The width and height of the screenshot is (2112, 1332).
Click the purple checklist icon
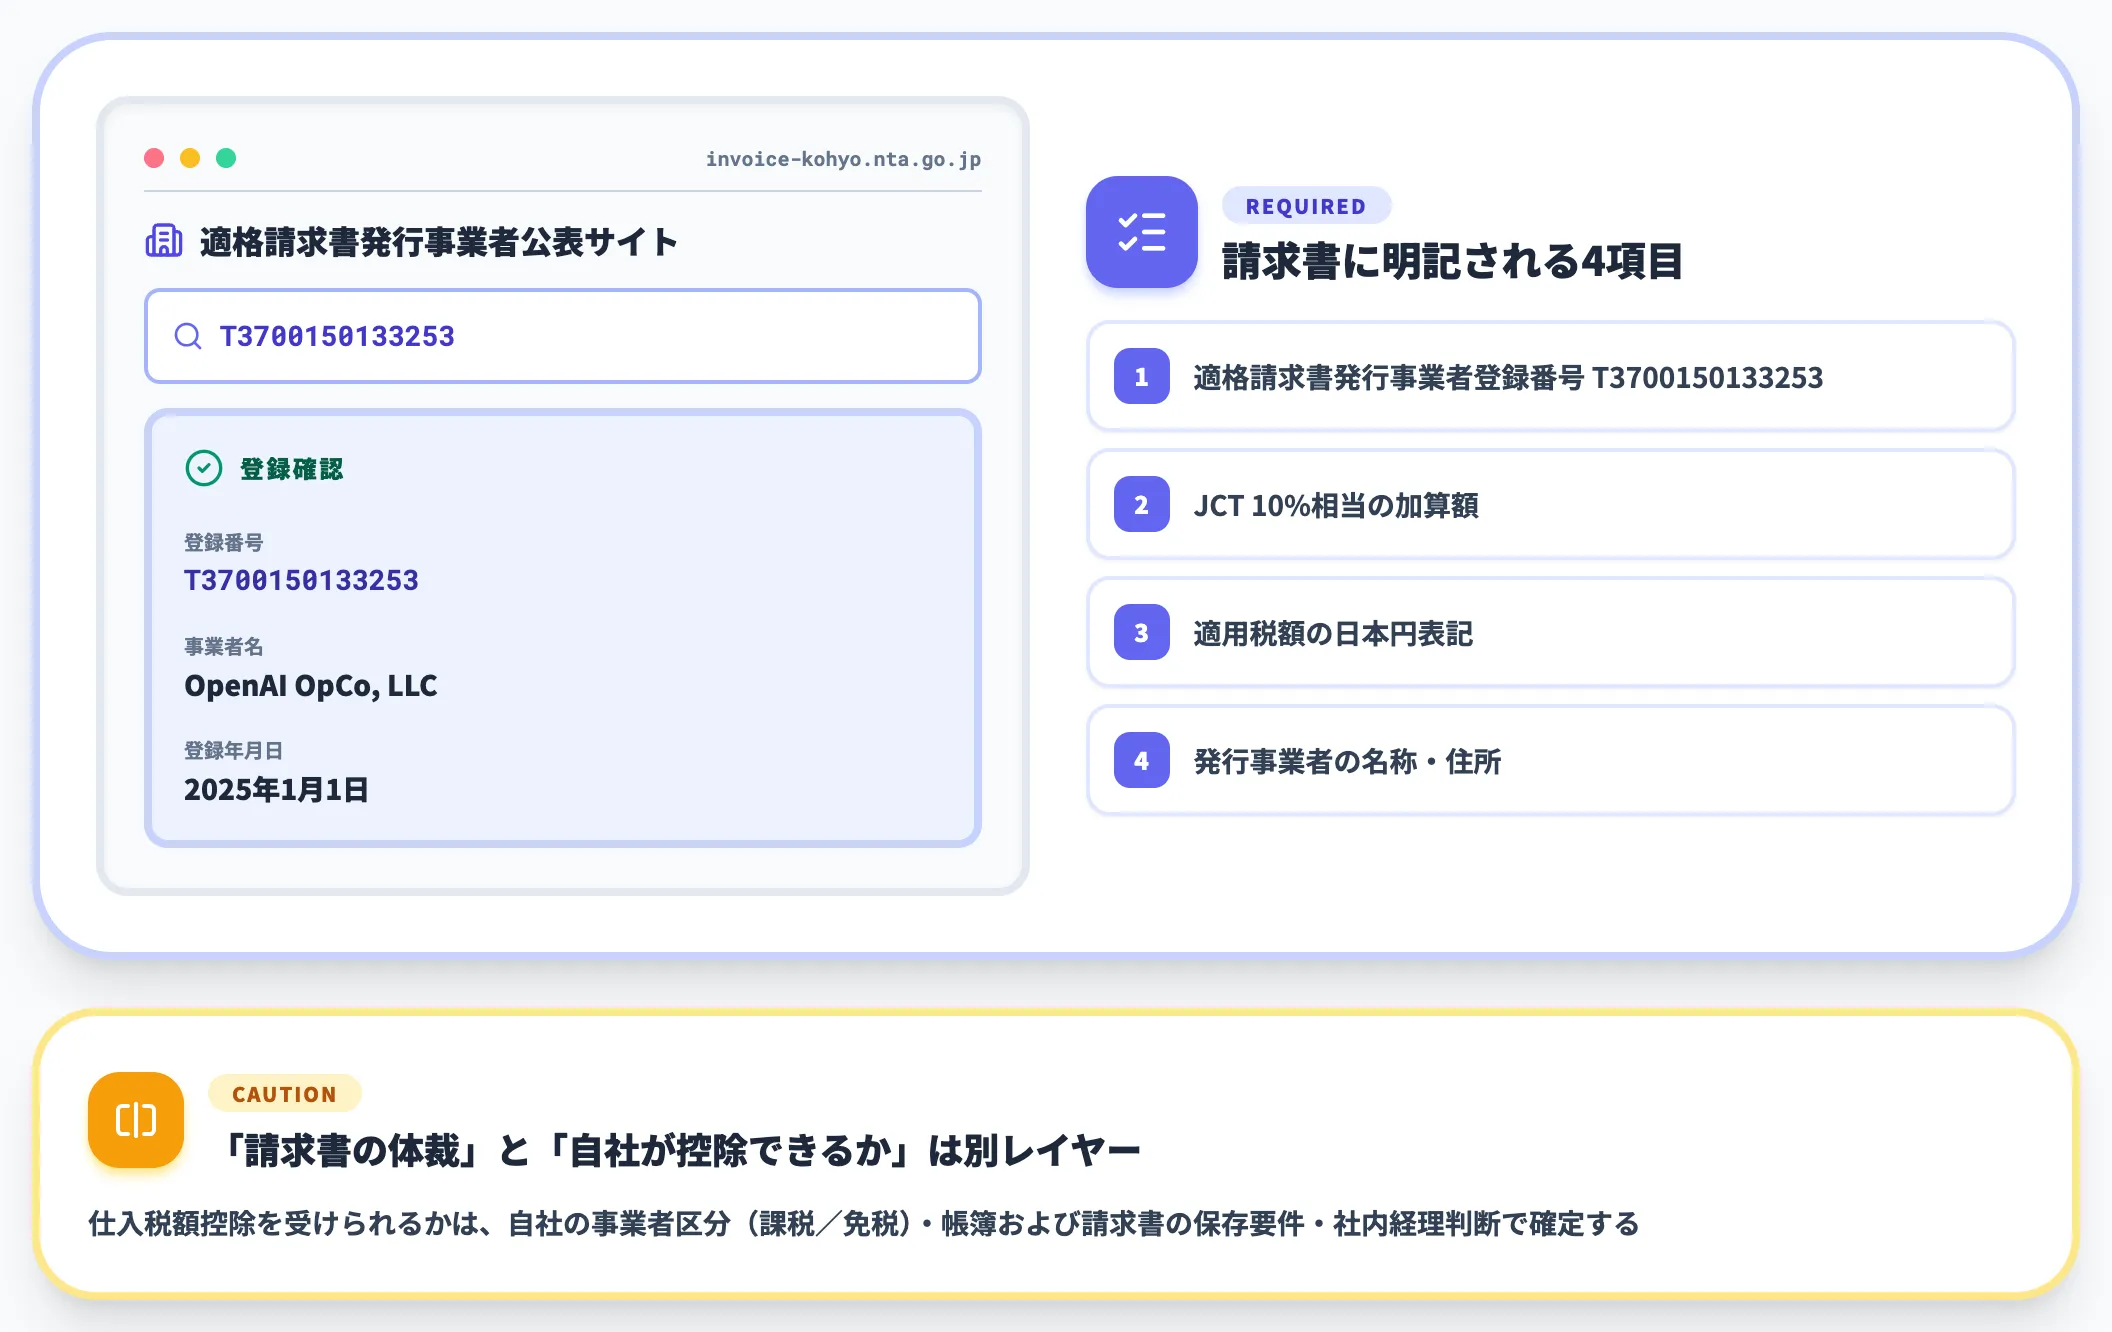coord(1142,232)
